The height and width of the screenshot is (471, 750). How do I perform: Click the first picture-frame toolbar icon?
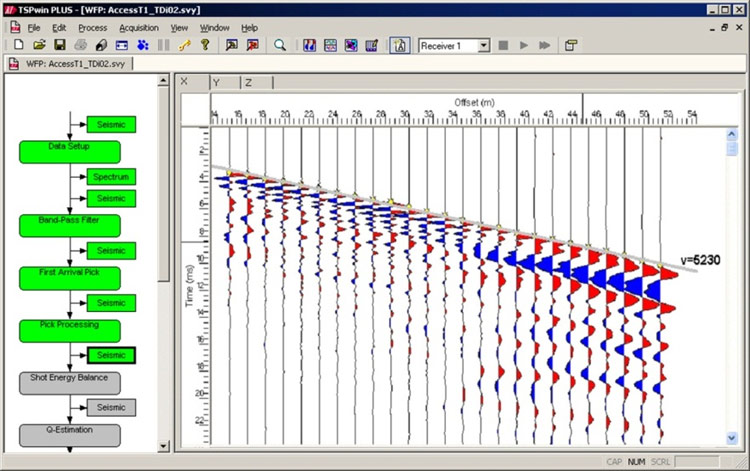232,45
